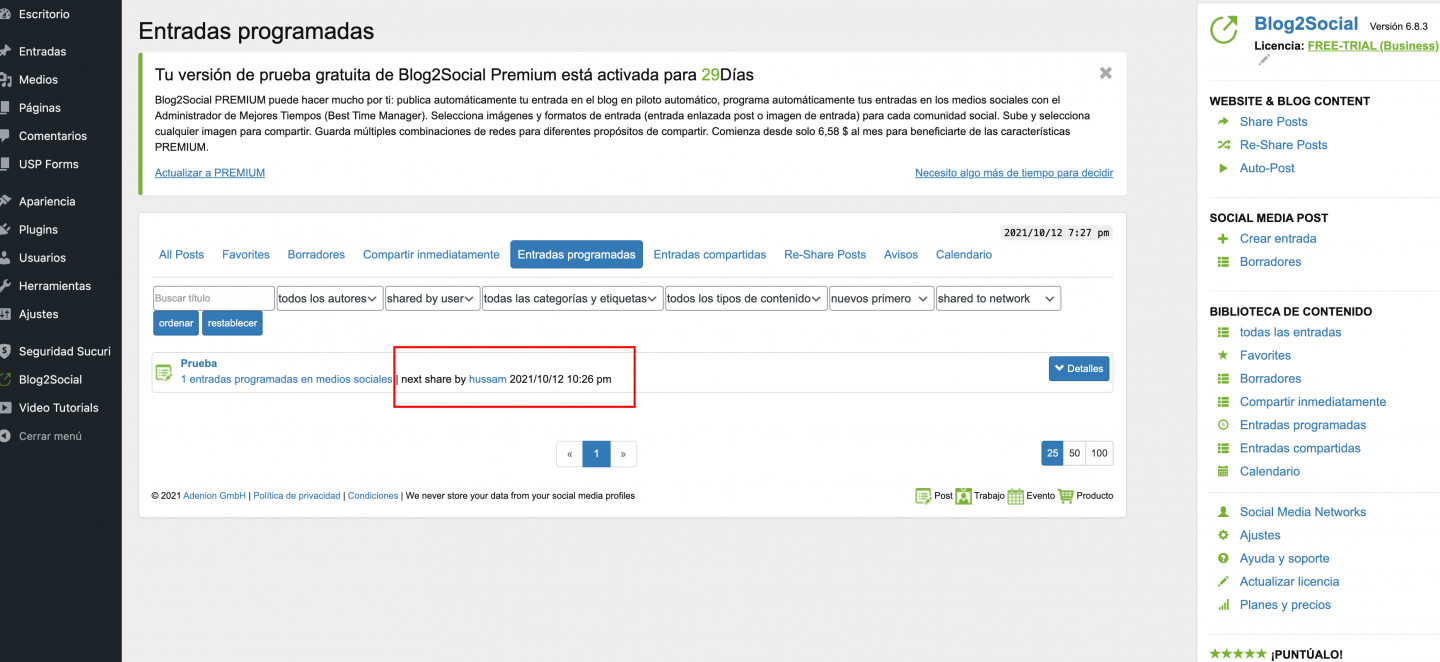Viewport: 1440px width, 662px height.
Task: Click the list icon beside Compartir inmediatamente in the right panel
Action: pyautogui.click(x=1223, y=402)
